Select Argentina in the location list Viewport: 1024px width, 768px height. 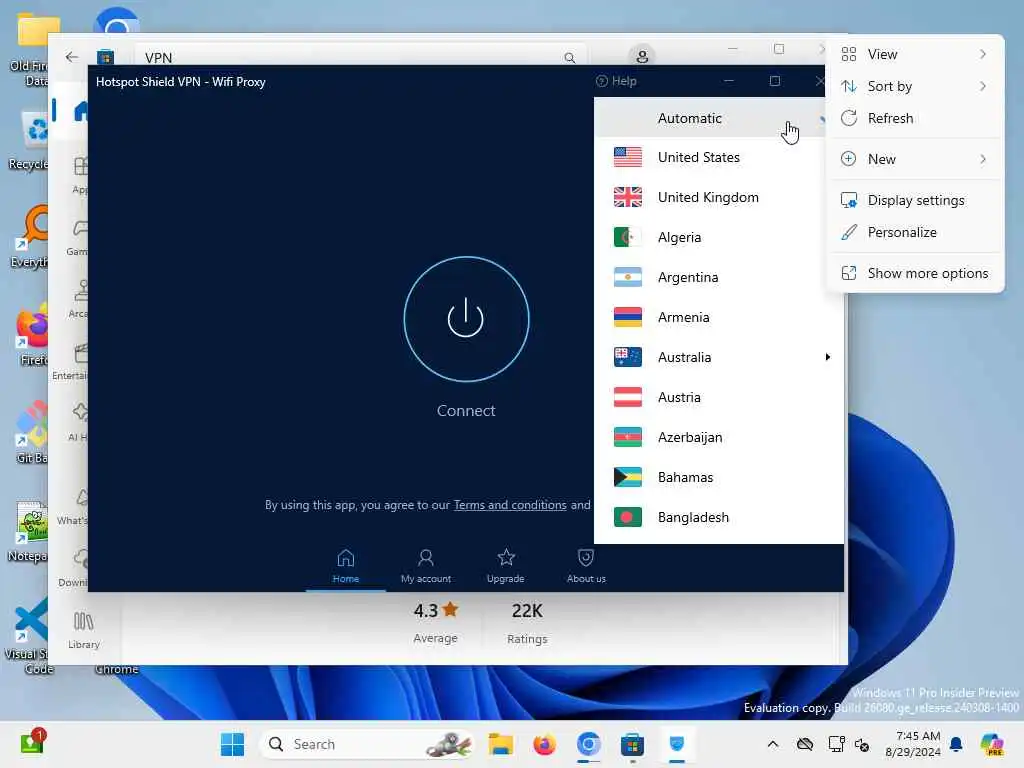click(718, 277)
